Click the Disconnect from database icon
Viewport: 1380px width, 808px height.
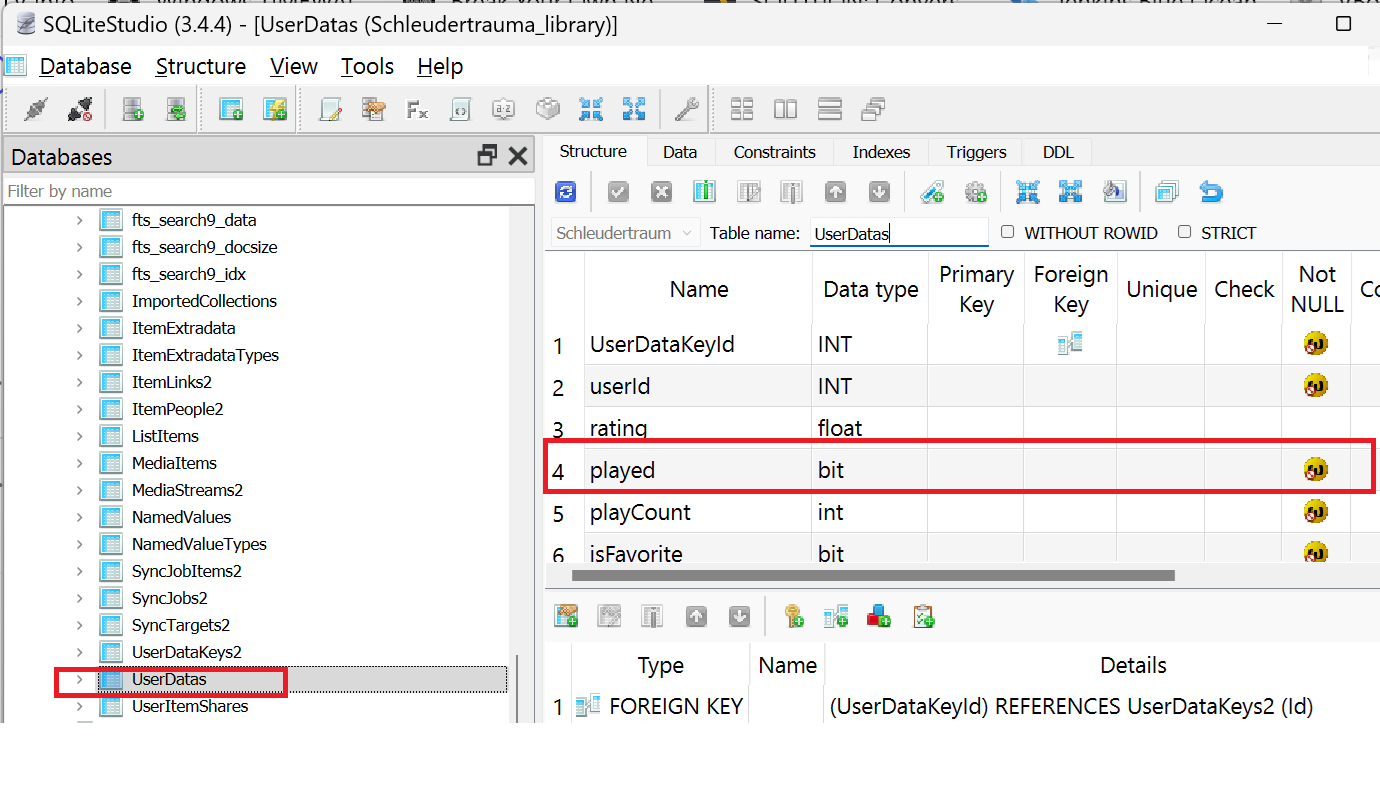(80, 109)
